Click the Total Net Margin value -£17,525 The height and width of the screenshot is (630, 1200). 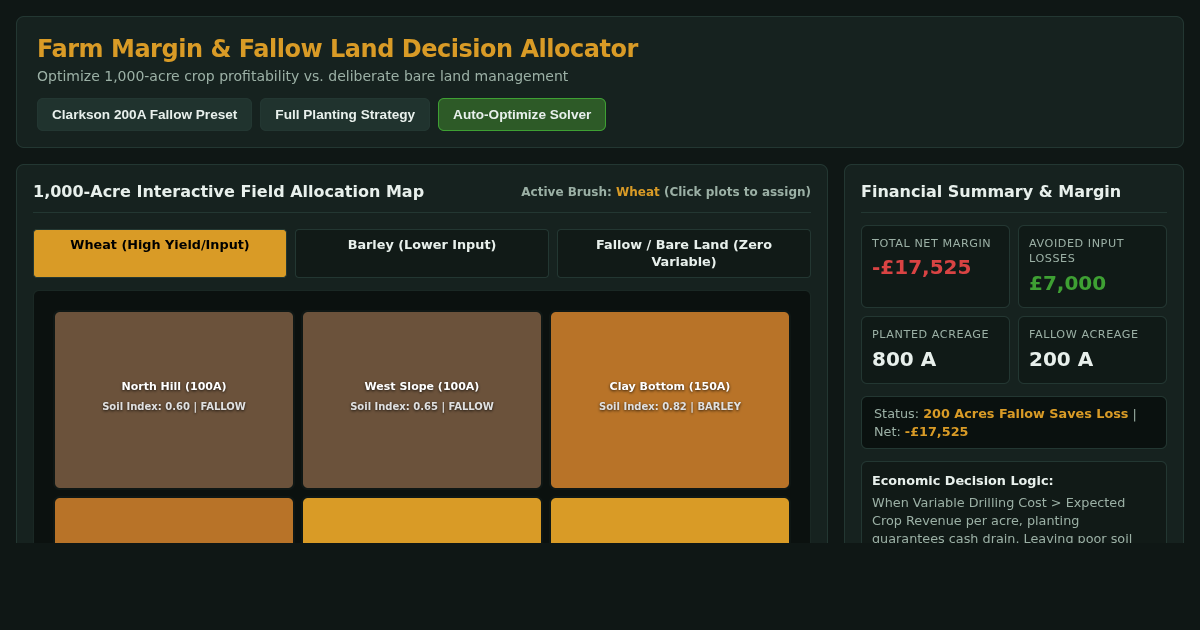(x=921, y=268)
